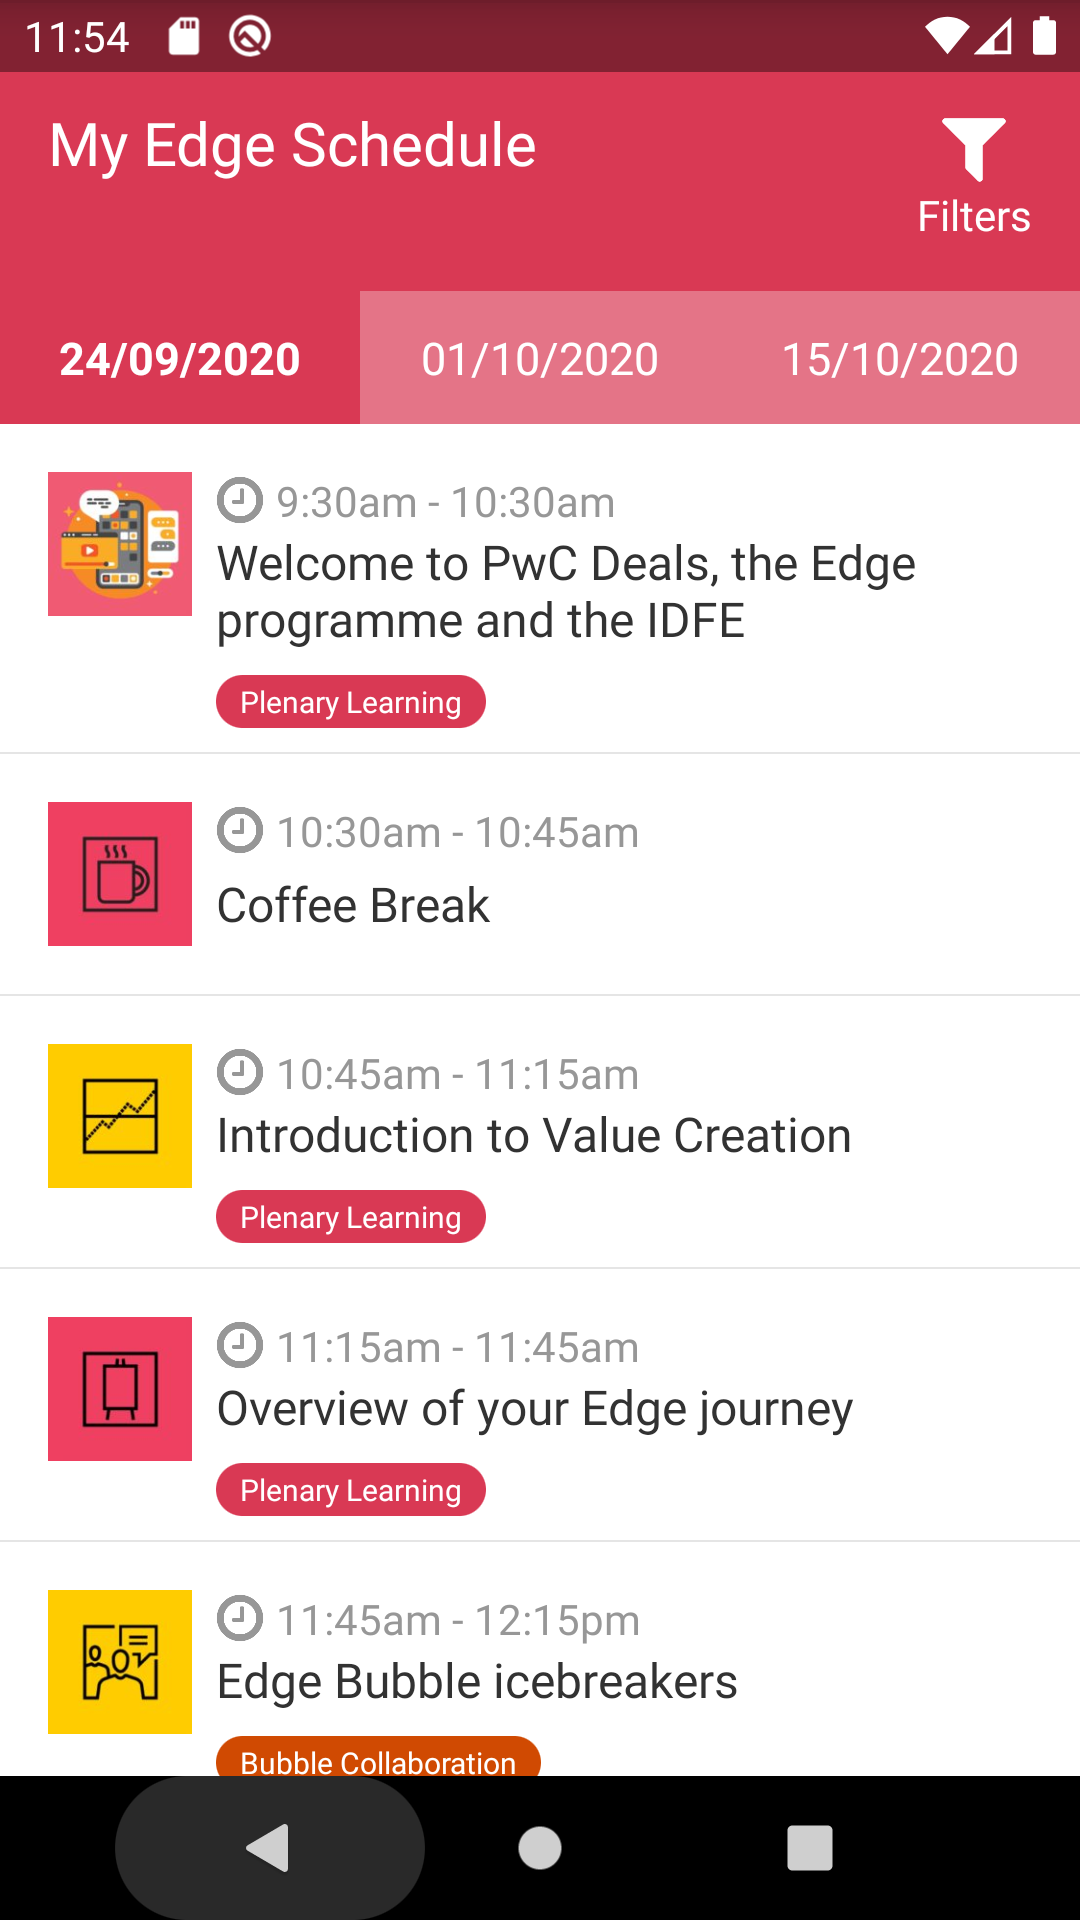Tap the yellow icebreakers people icon

pos(120,1662)
